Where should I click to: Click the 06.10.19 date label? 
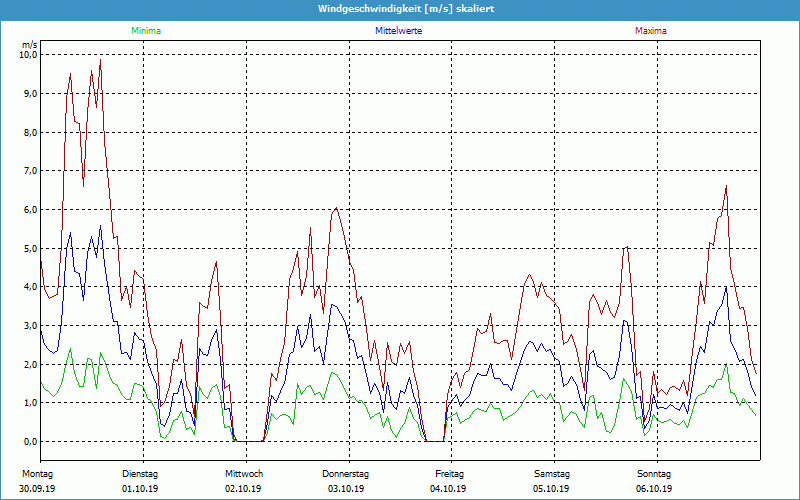[x=654, y=489]
